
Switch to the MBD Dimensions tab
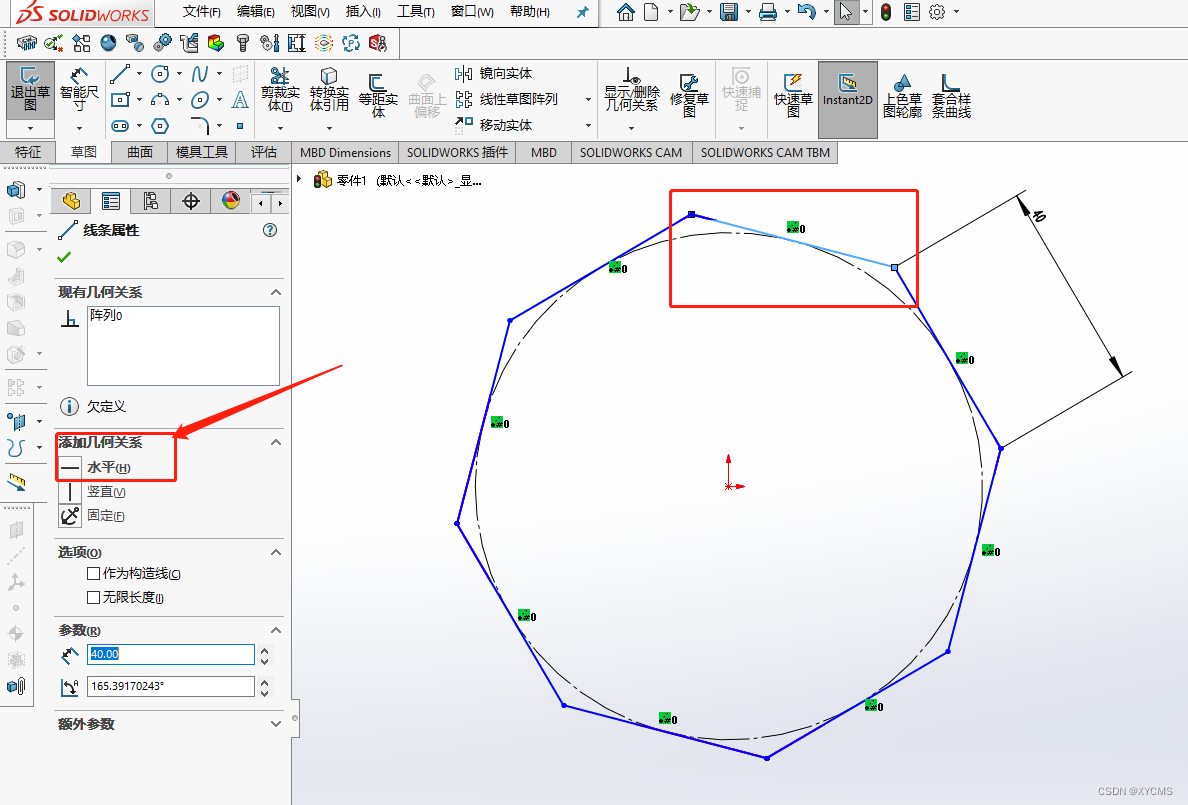(345, 152)
